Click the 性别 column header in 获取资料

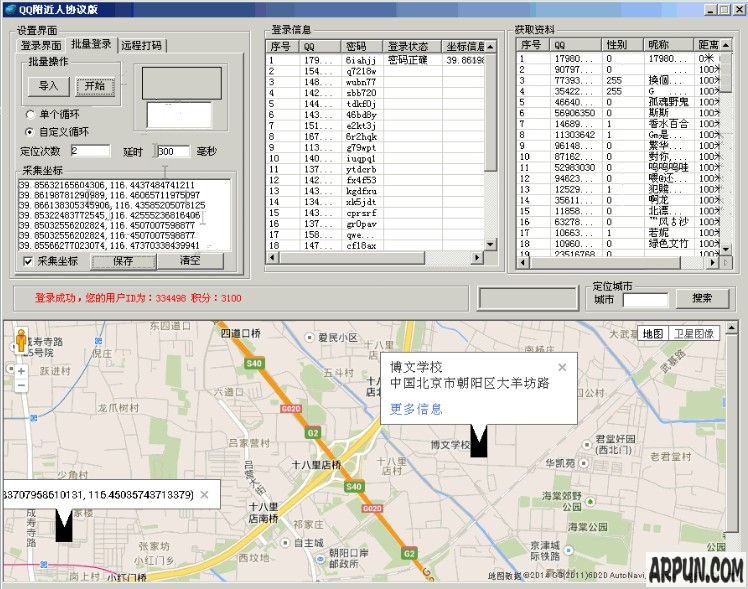[x=622, y=45]
